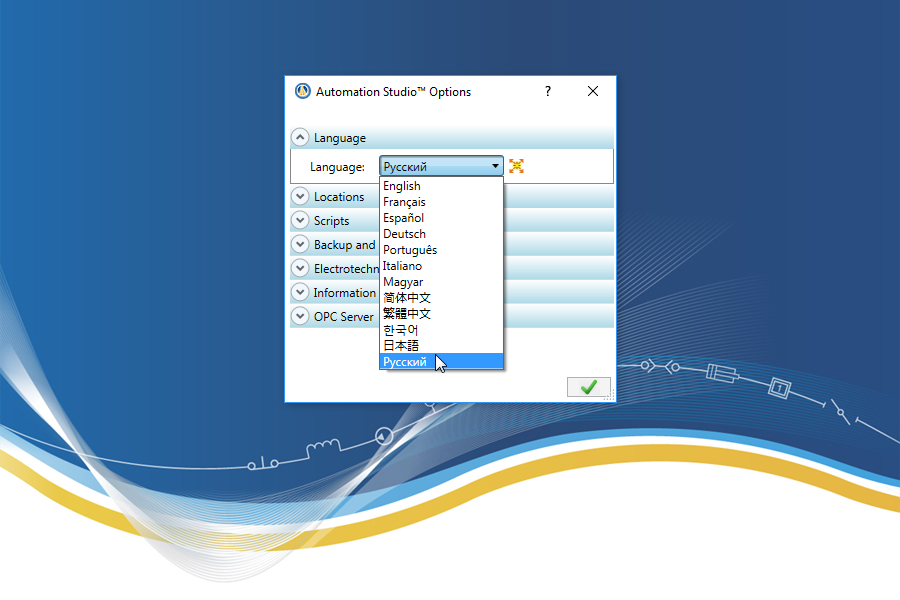This screenshot has height=600, width=900.
Task: Select highlighted Русский in the dropdown list
Action: [x=441, y=362]
